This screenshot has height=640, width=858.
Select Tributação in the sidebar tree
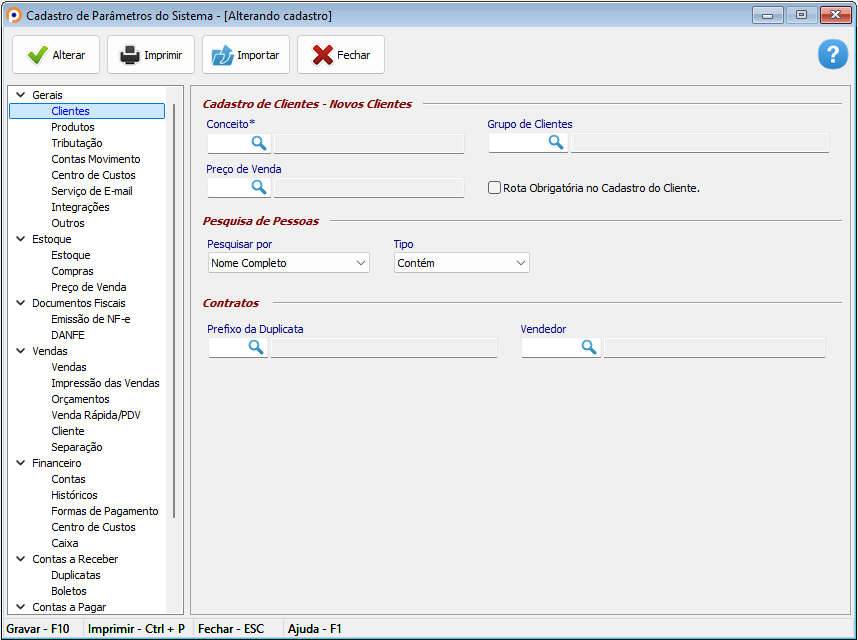click(x=77, y=143)
